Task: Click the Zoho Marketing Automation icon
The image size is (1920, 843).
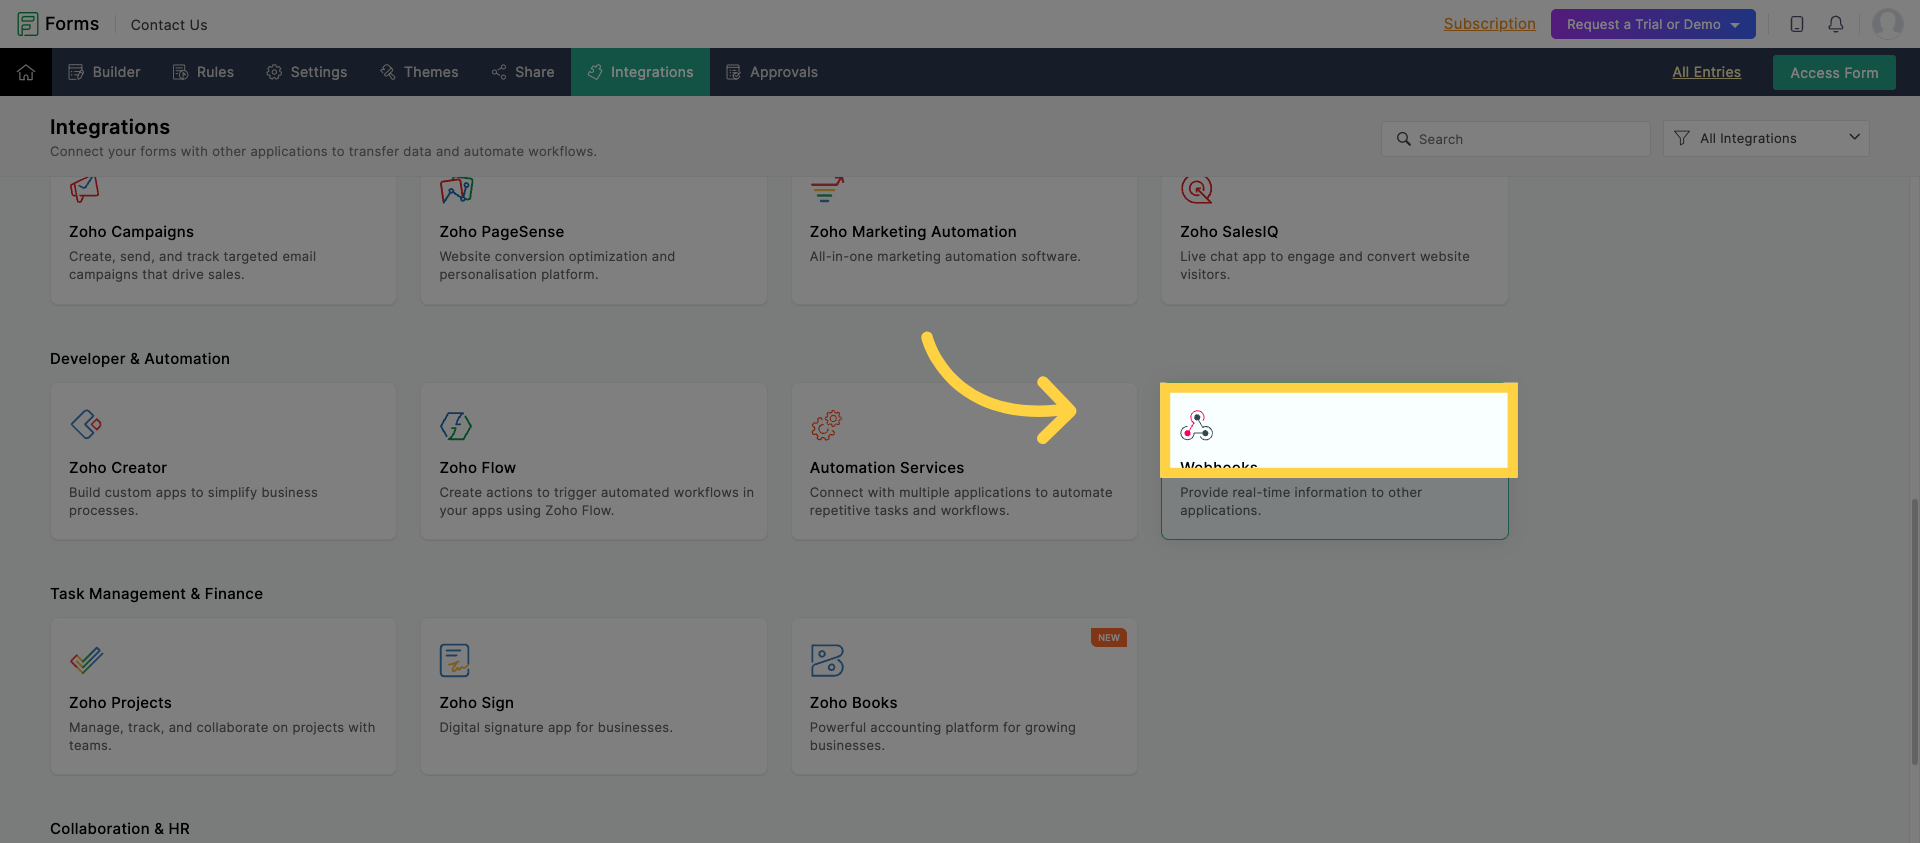Action: click(827, 189)
